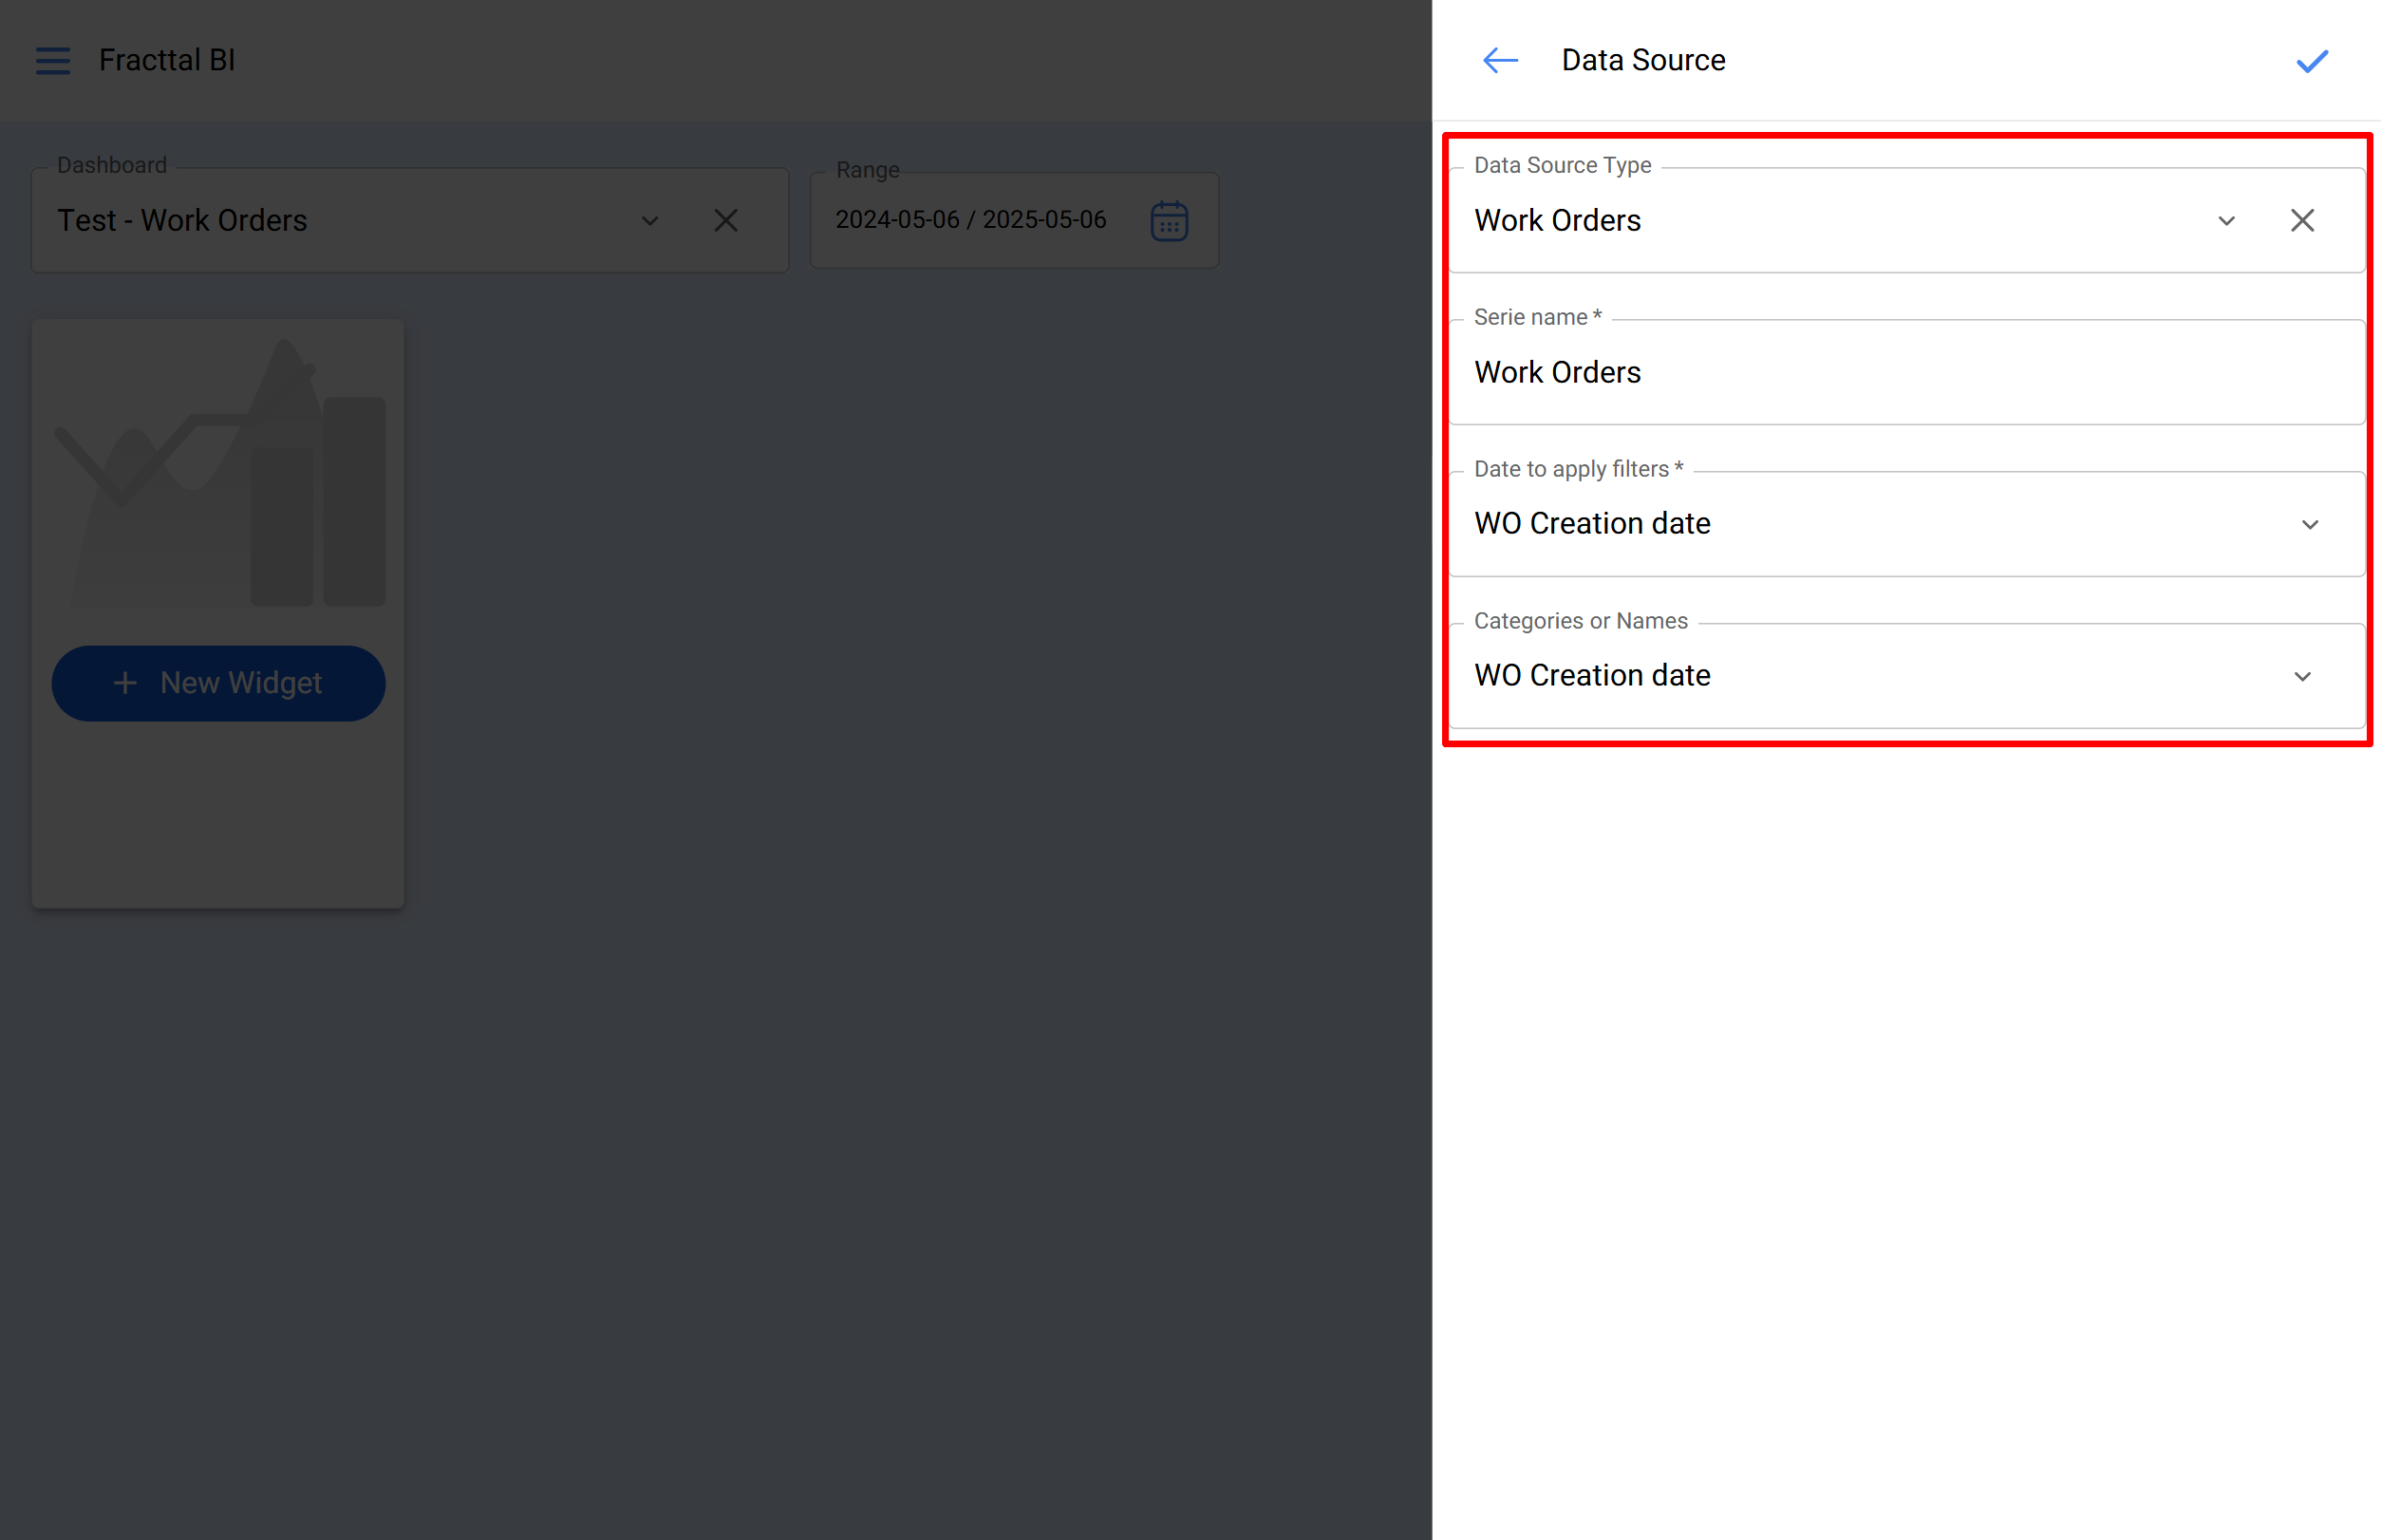Confirm with the blue checkmark icon
Viewport: 2381px width, 1540px height.
pos(2311,61)
